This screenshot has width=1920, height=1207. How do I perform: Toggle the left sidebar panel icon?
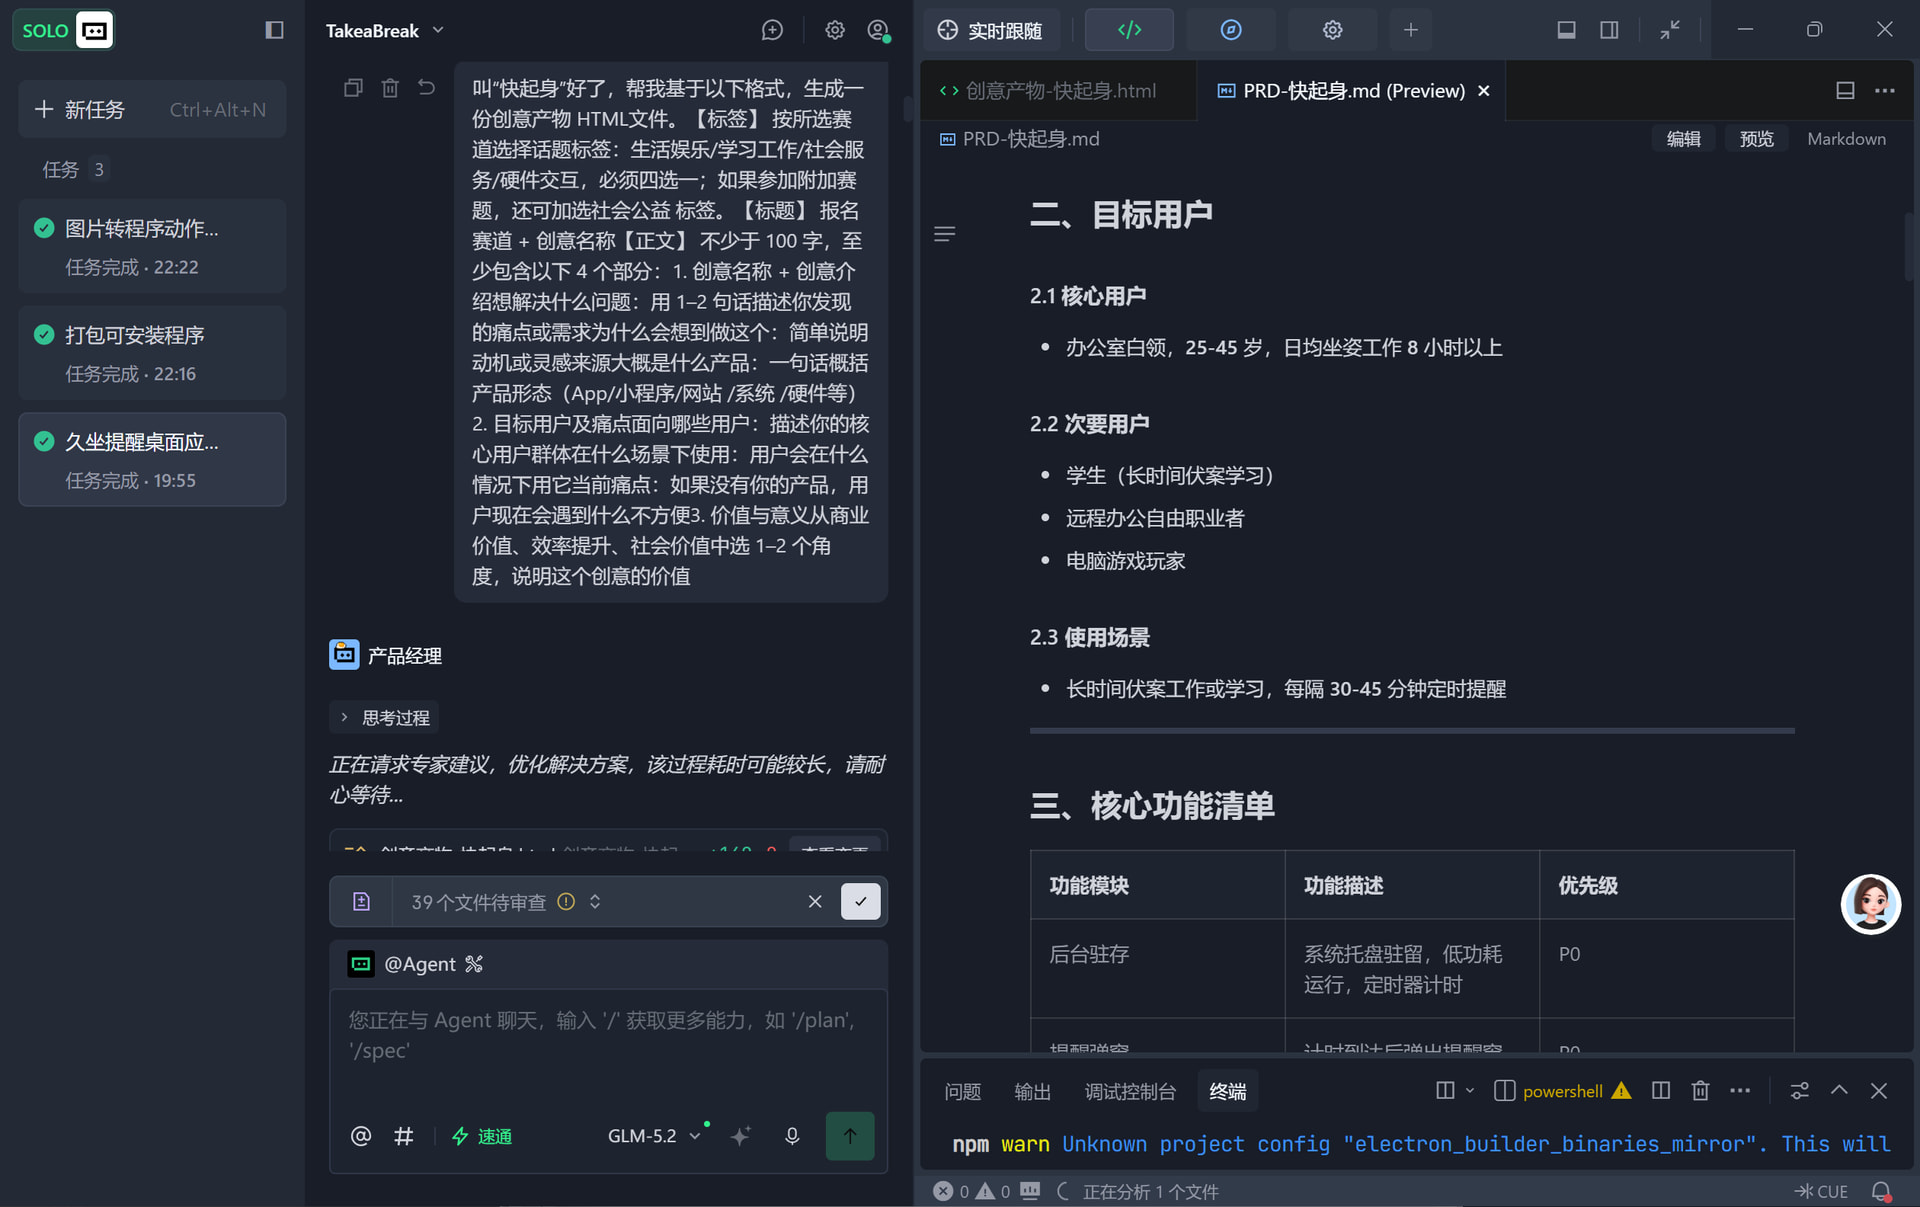[274, 30]
